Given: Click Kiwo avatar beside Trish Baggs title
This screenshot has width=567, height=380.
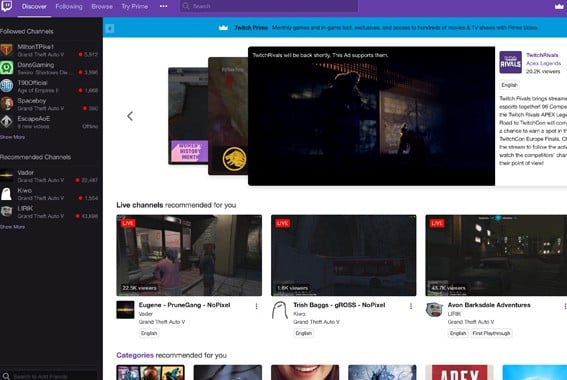Looking at the screenshot, I should click(280, 310).
